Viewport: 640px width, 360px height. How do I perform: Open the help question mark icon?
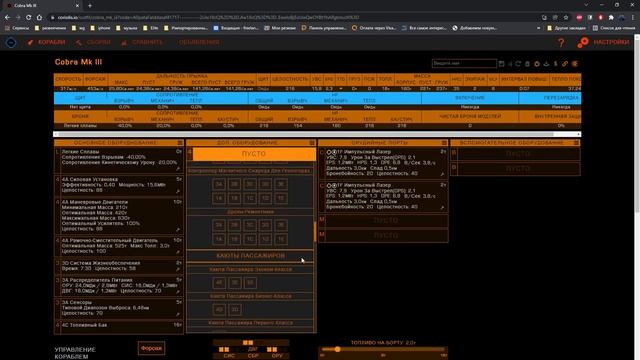click(561, 42)
